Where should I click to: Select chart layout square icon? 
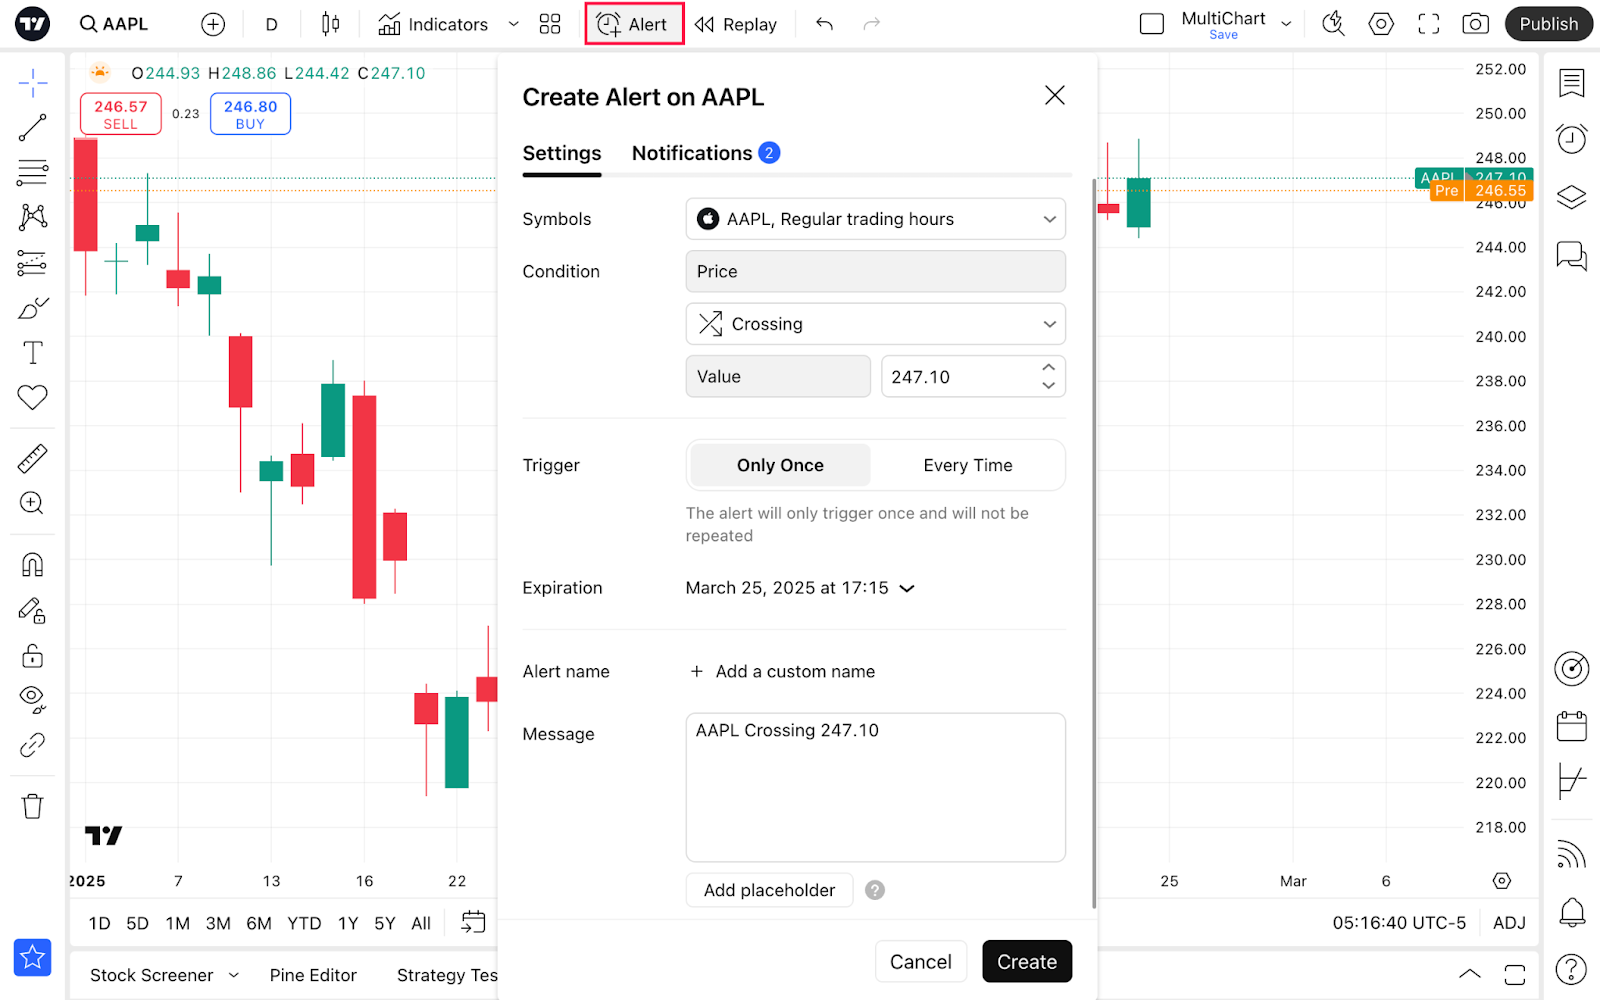click(1152, 24)
